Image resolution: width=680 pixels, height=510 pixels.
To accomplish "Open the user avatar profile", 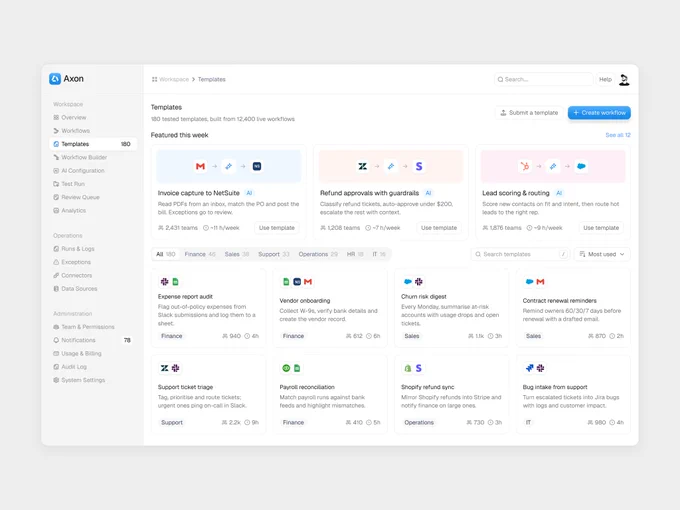I will (624, 80).
